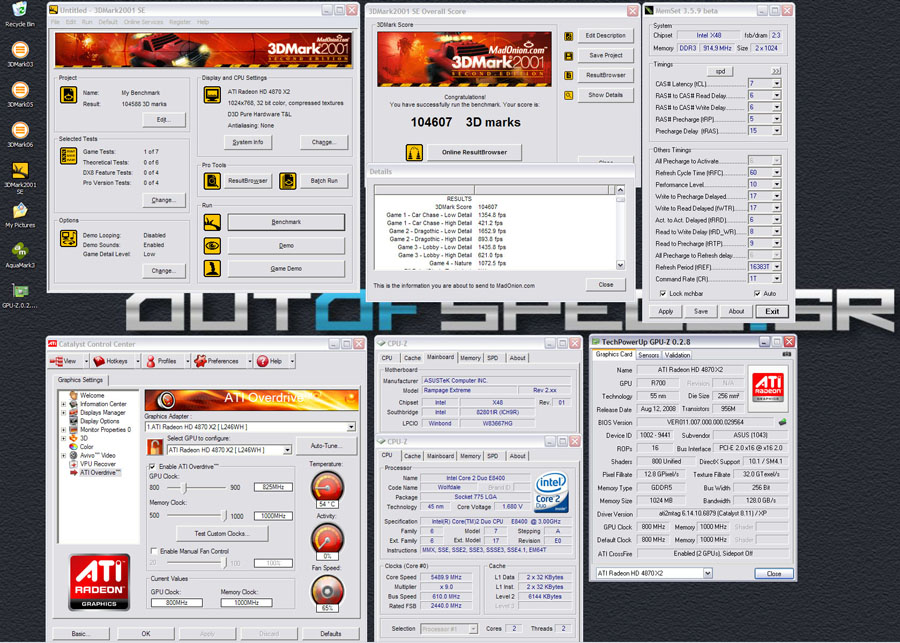Click the Game Demo button
This screenshot has width=900, height=643.
click(286, 269)
